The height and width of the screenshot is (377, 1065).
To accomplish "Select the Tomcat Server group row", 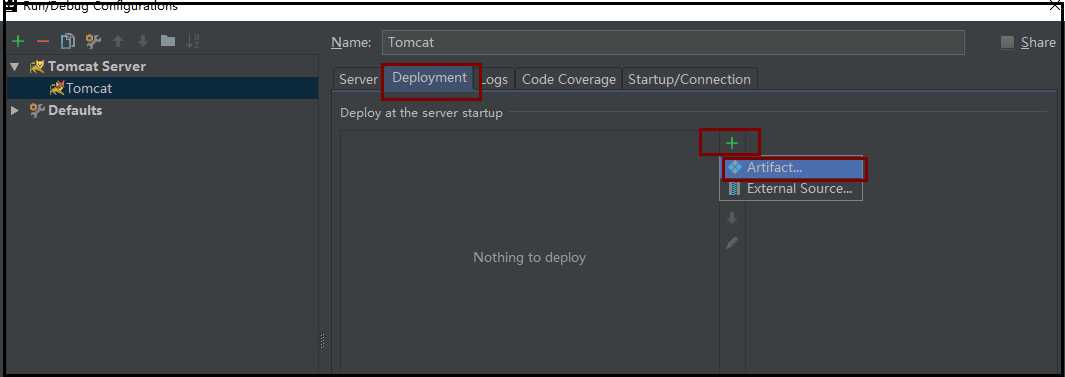I will pyautogui.click(x=163, y=67).
